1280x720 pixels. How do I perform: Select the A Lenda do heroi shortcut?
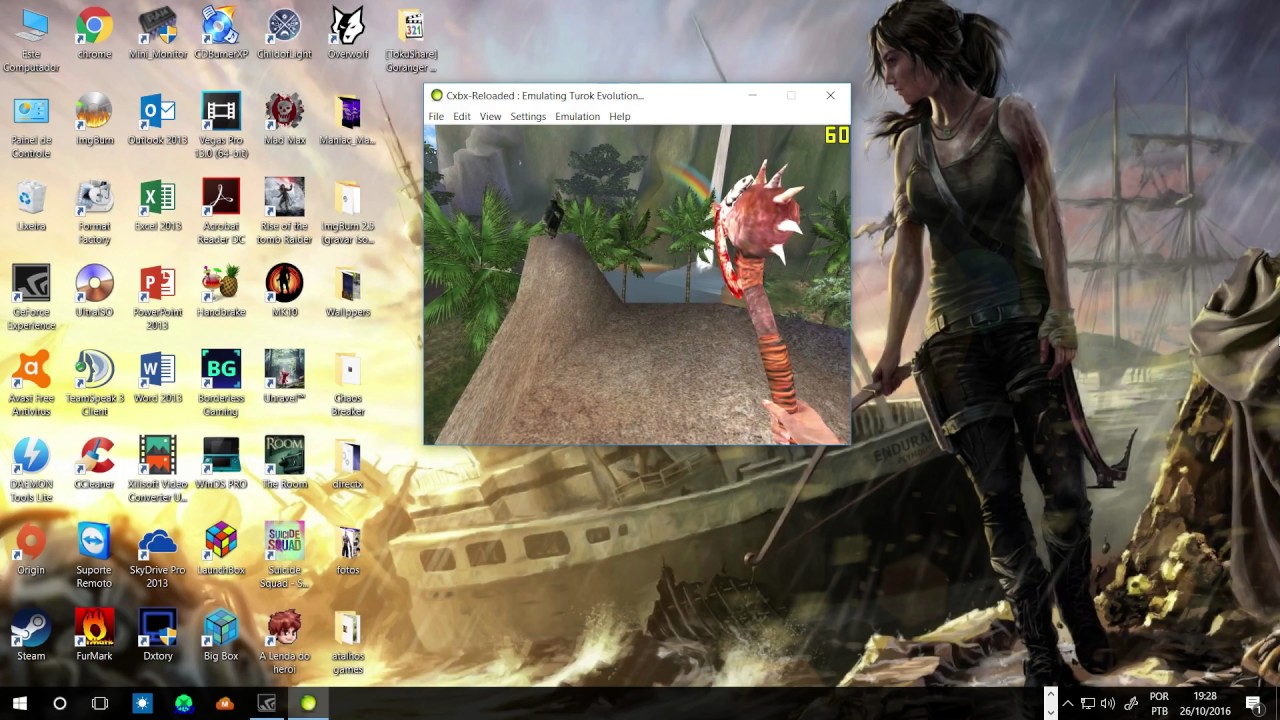[285, 642]
